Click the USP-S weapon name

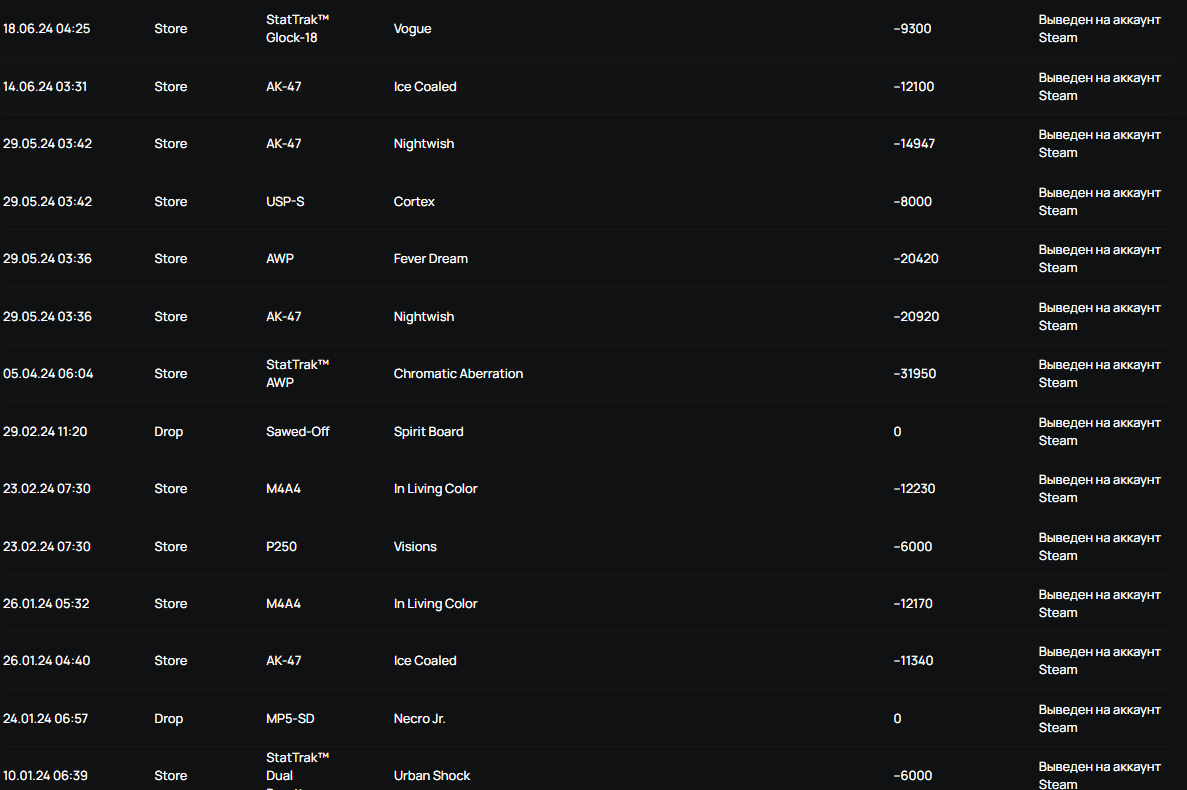(285, 201)
